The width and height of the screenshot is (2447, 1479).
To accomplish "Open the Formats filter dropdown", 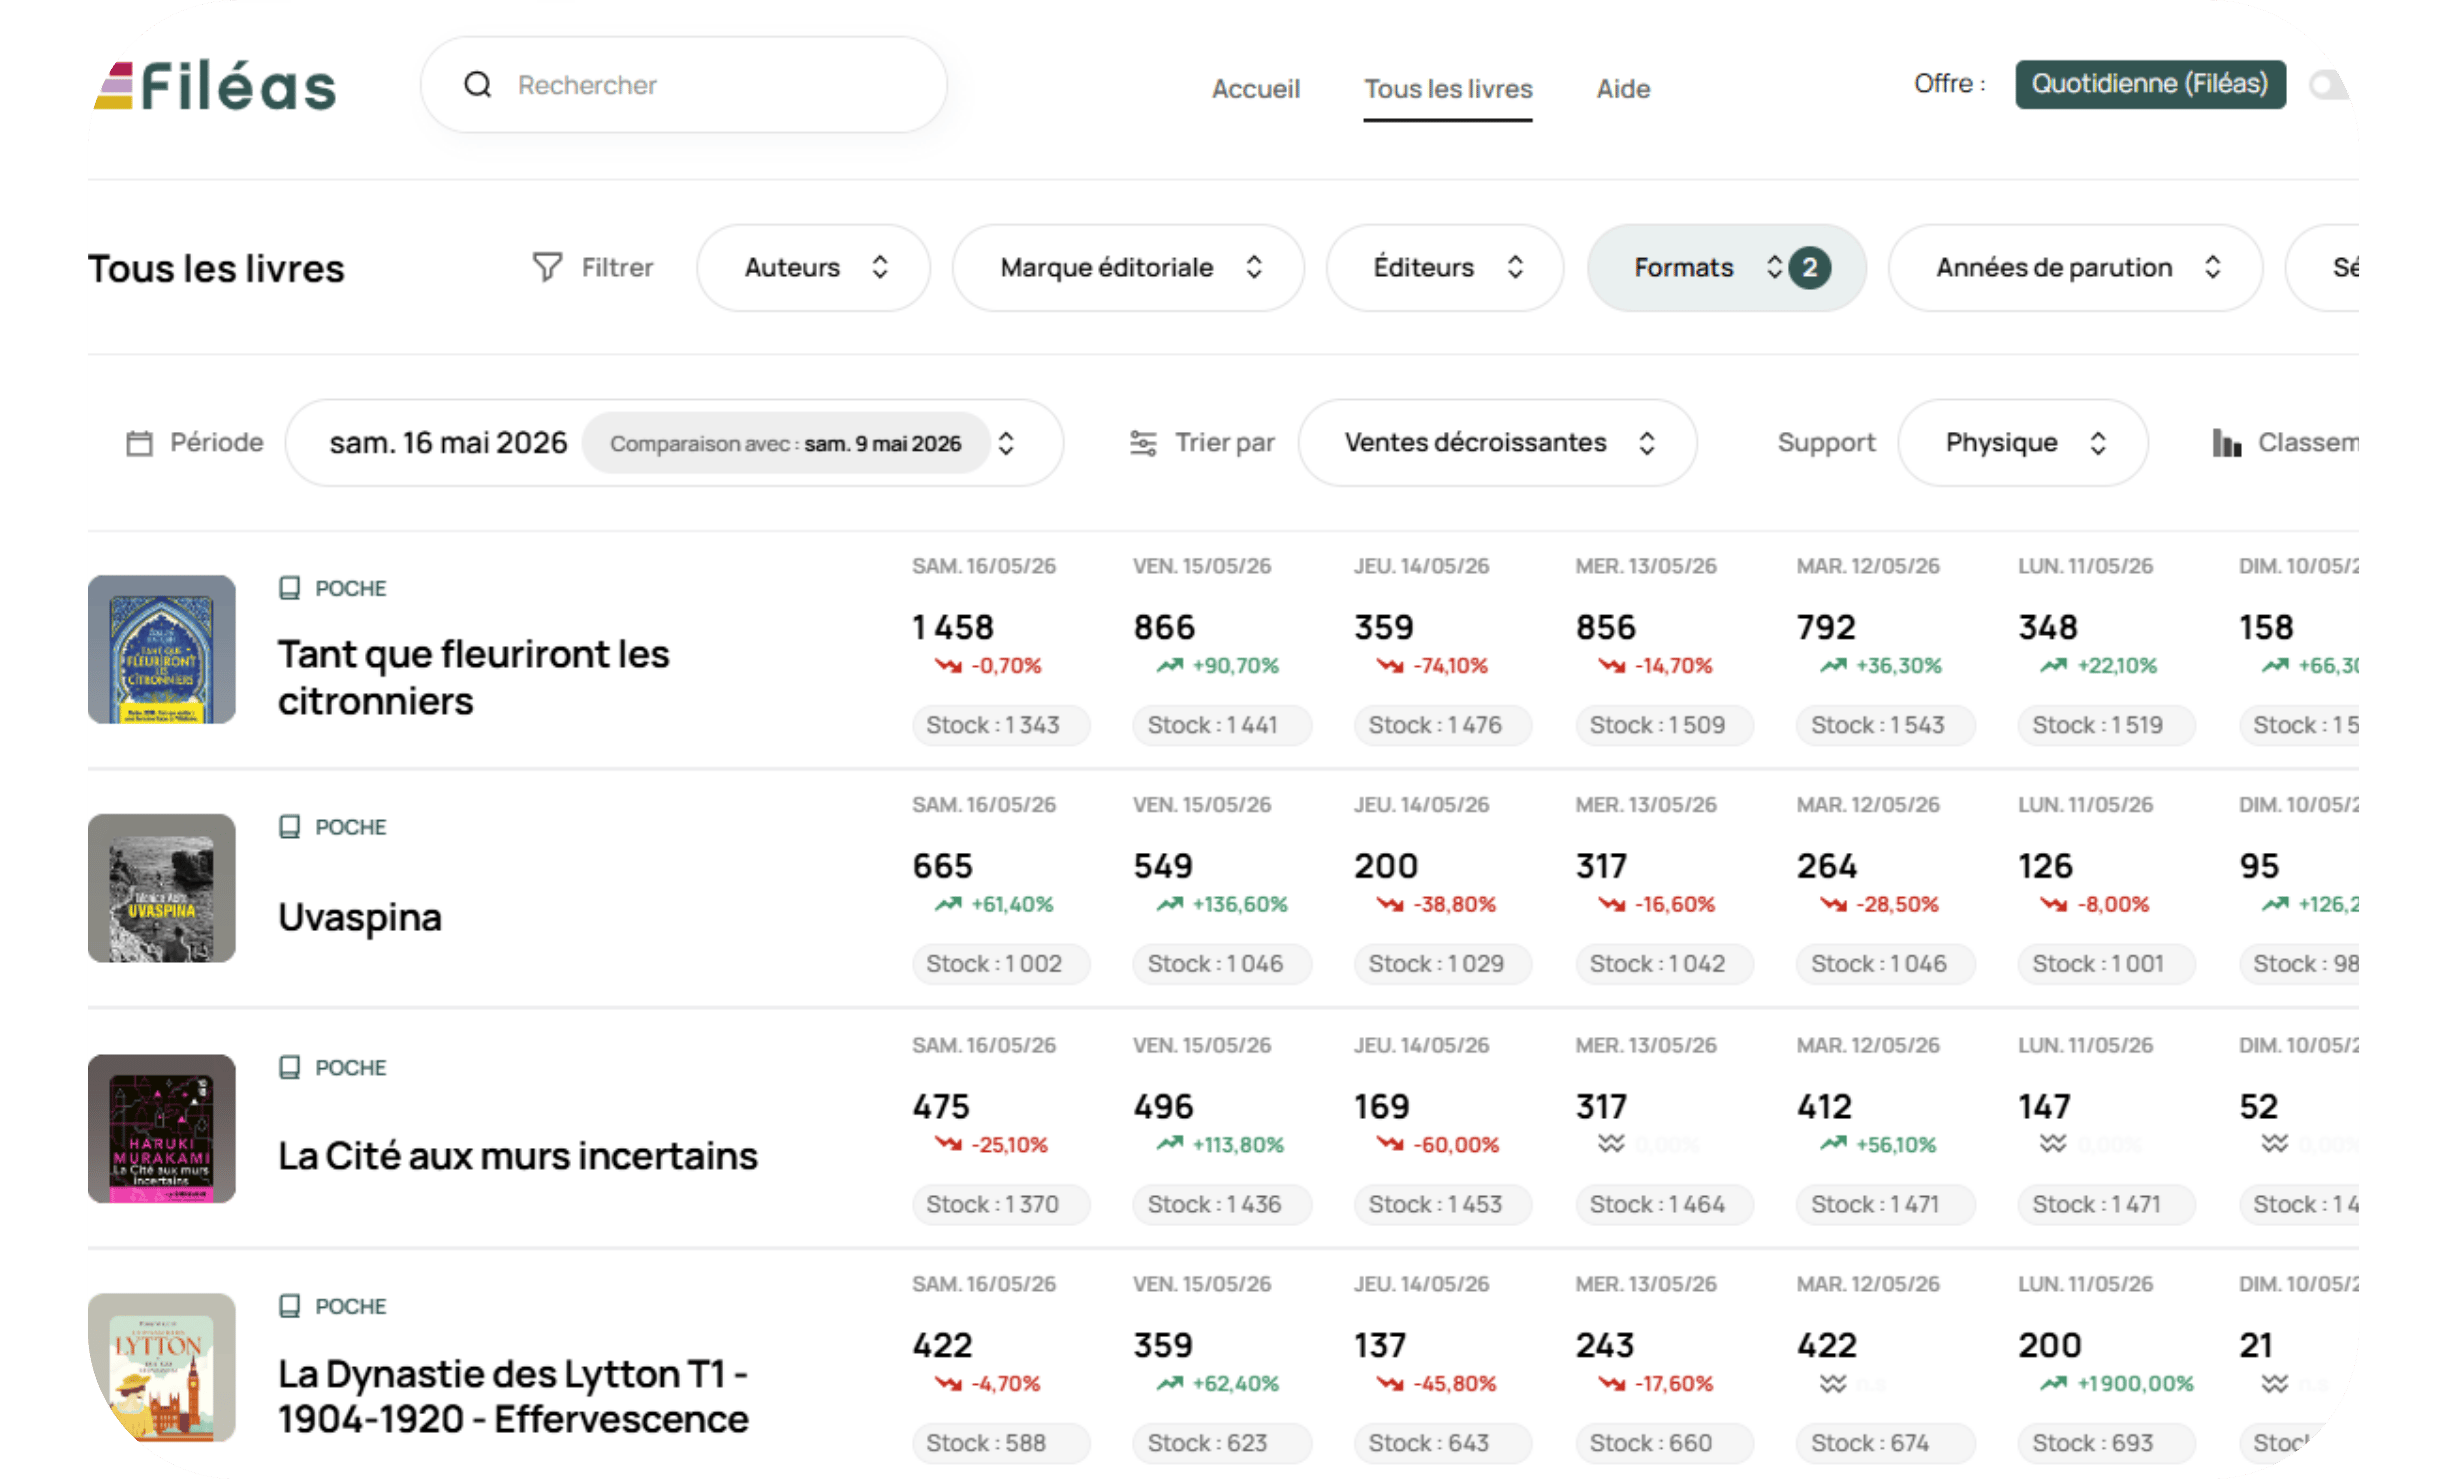I will [1726, 267].
